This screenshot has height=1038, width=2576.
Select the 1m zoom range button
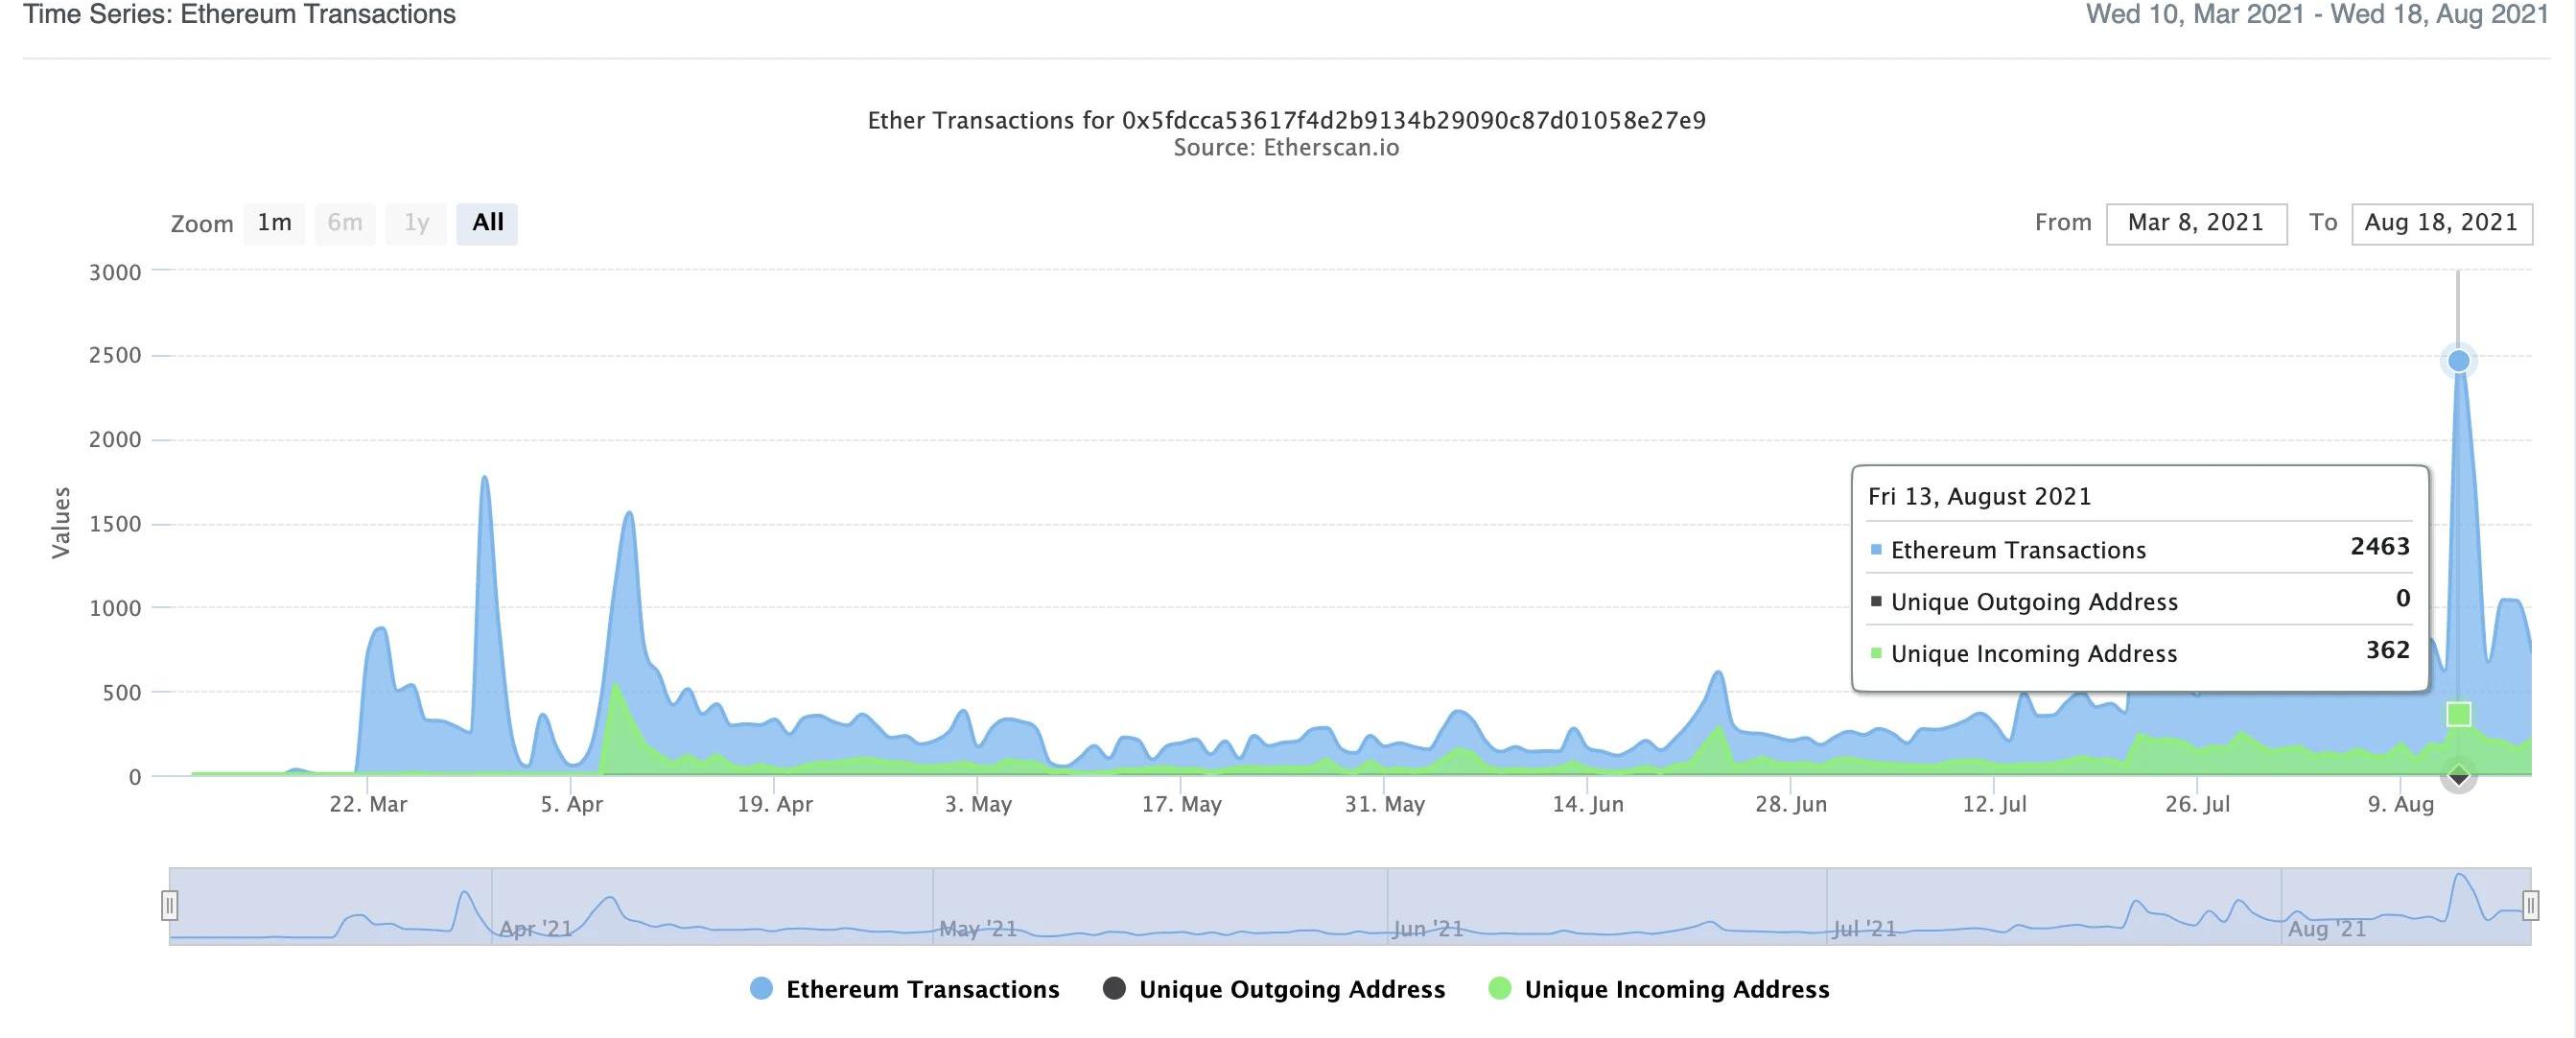click(x=274, y=223)
